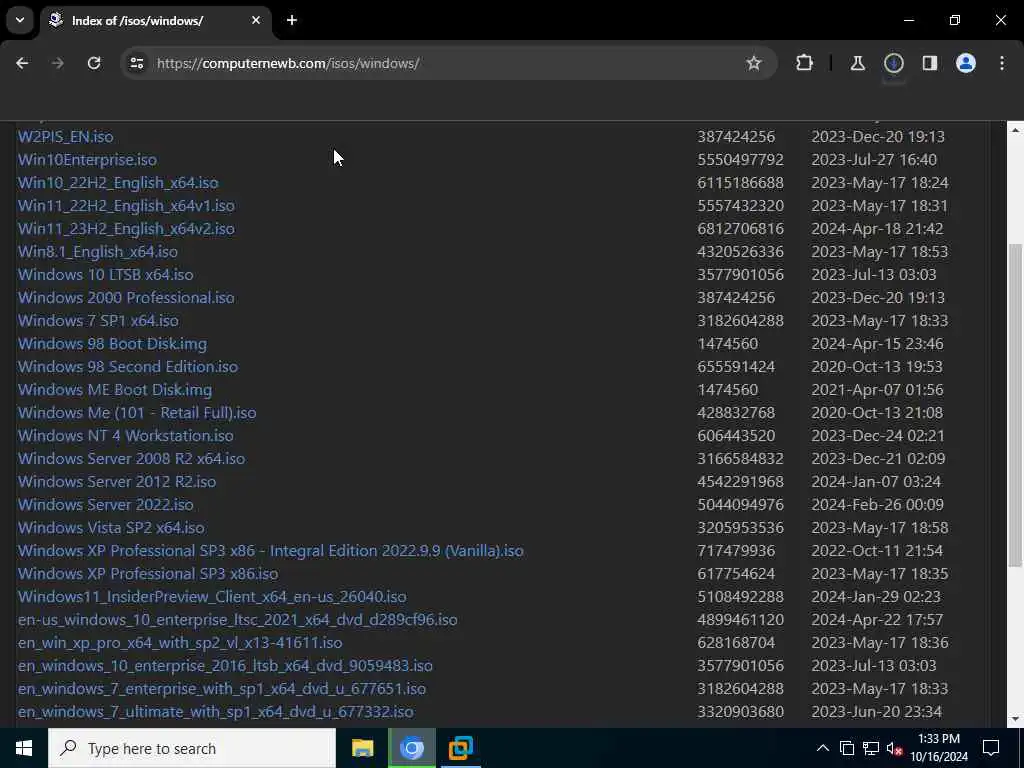Click Windows 98 Second Edition.iso
The height and width of the screenshot is (768, 1024).
click(x=127, y=366)
